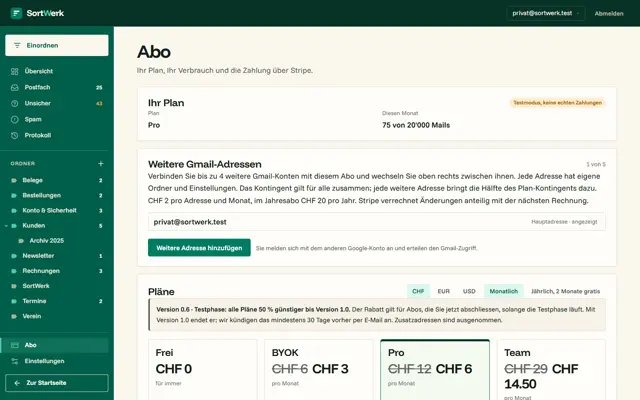This screenshot has height=400, width=640.
Task: Select the Frei plan card
Action: pyautogui.click(x=203, y=370)
